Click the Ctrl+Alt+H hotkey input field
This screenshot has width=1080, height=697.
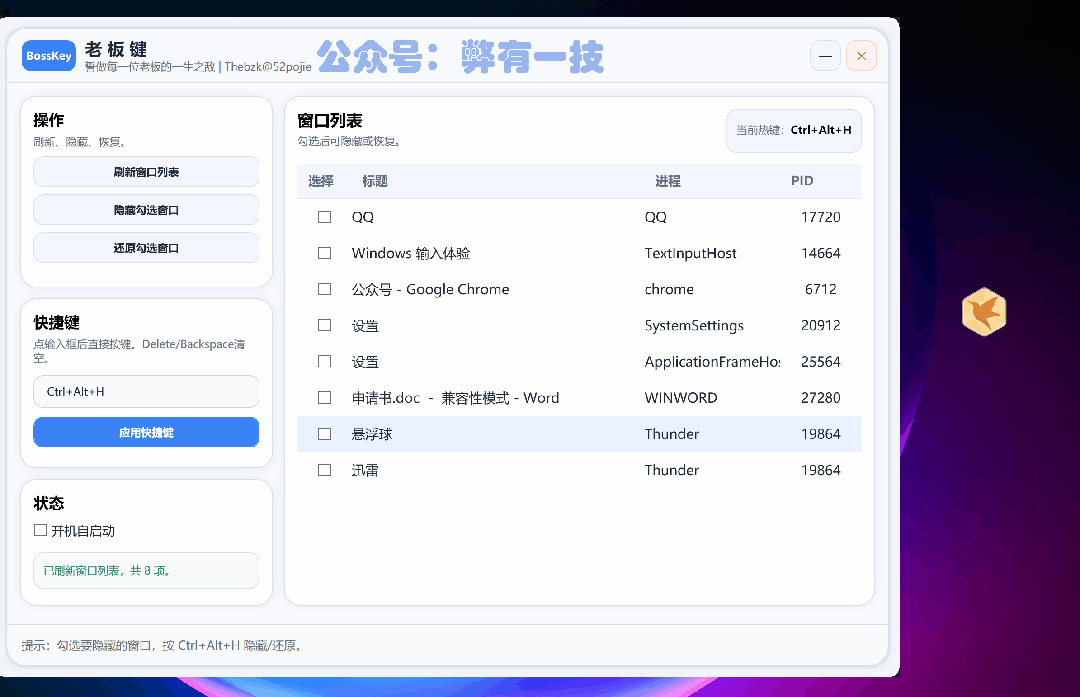pos(146,392)
